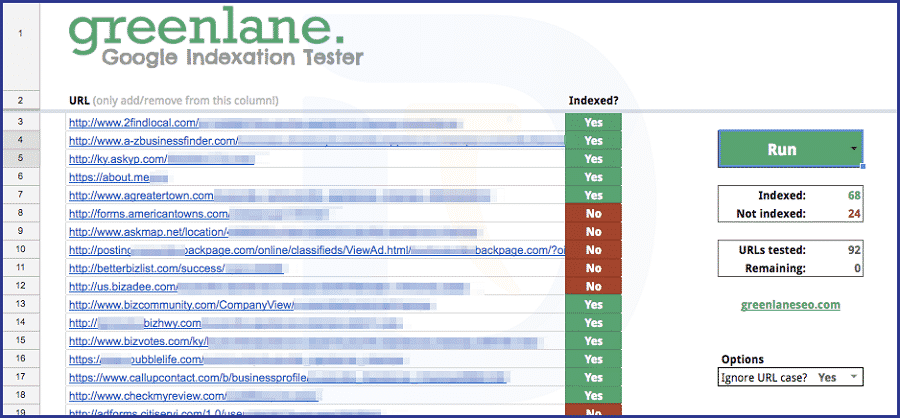
Task: Select row header 4
Action: (x=21, y=140)
